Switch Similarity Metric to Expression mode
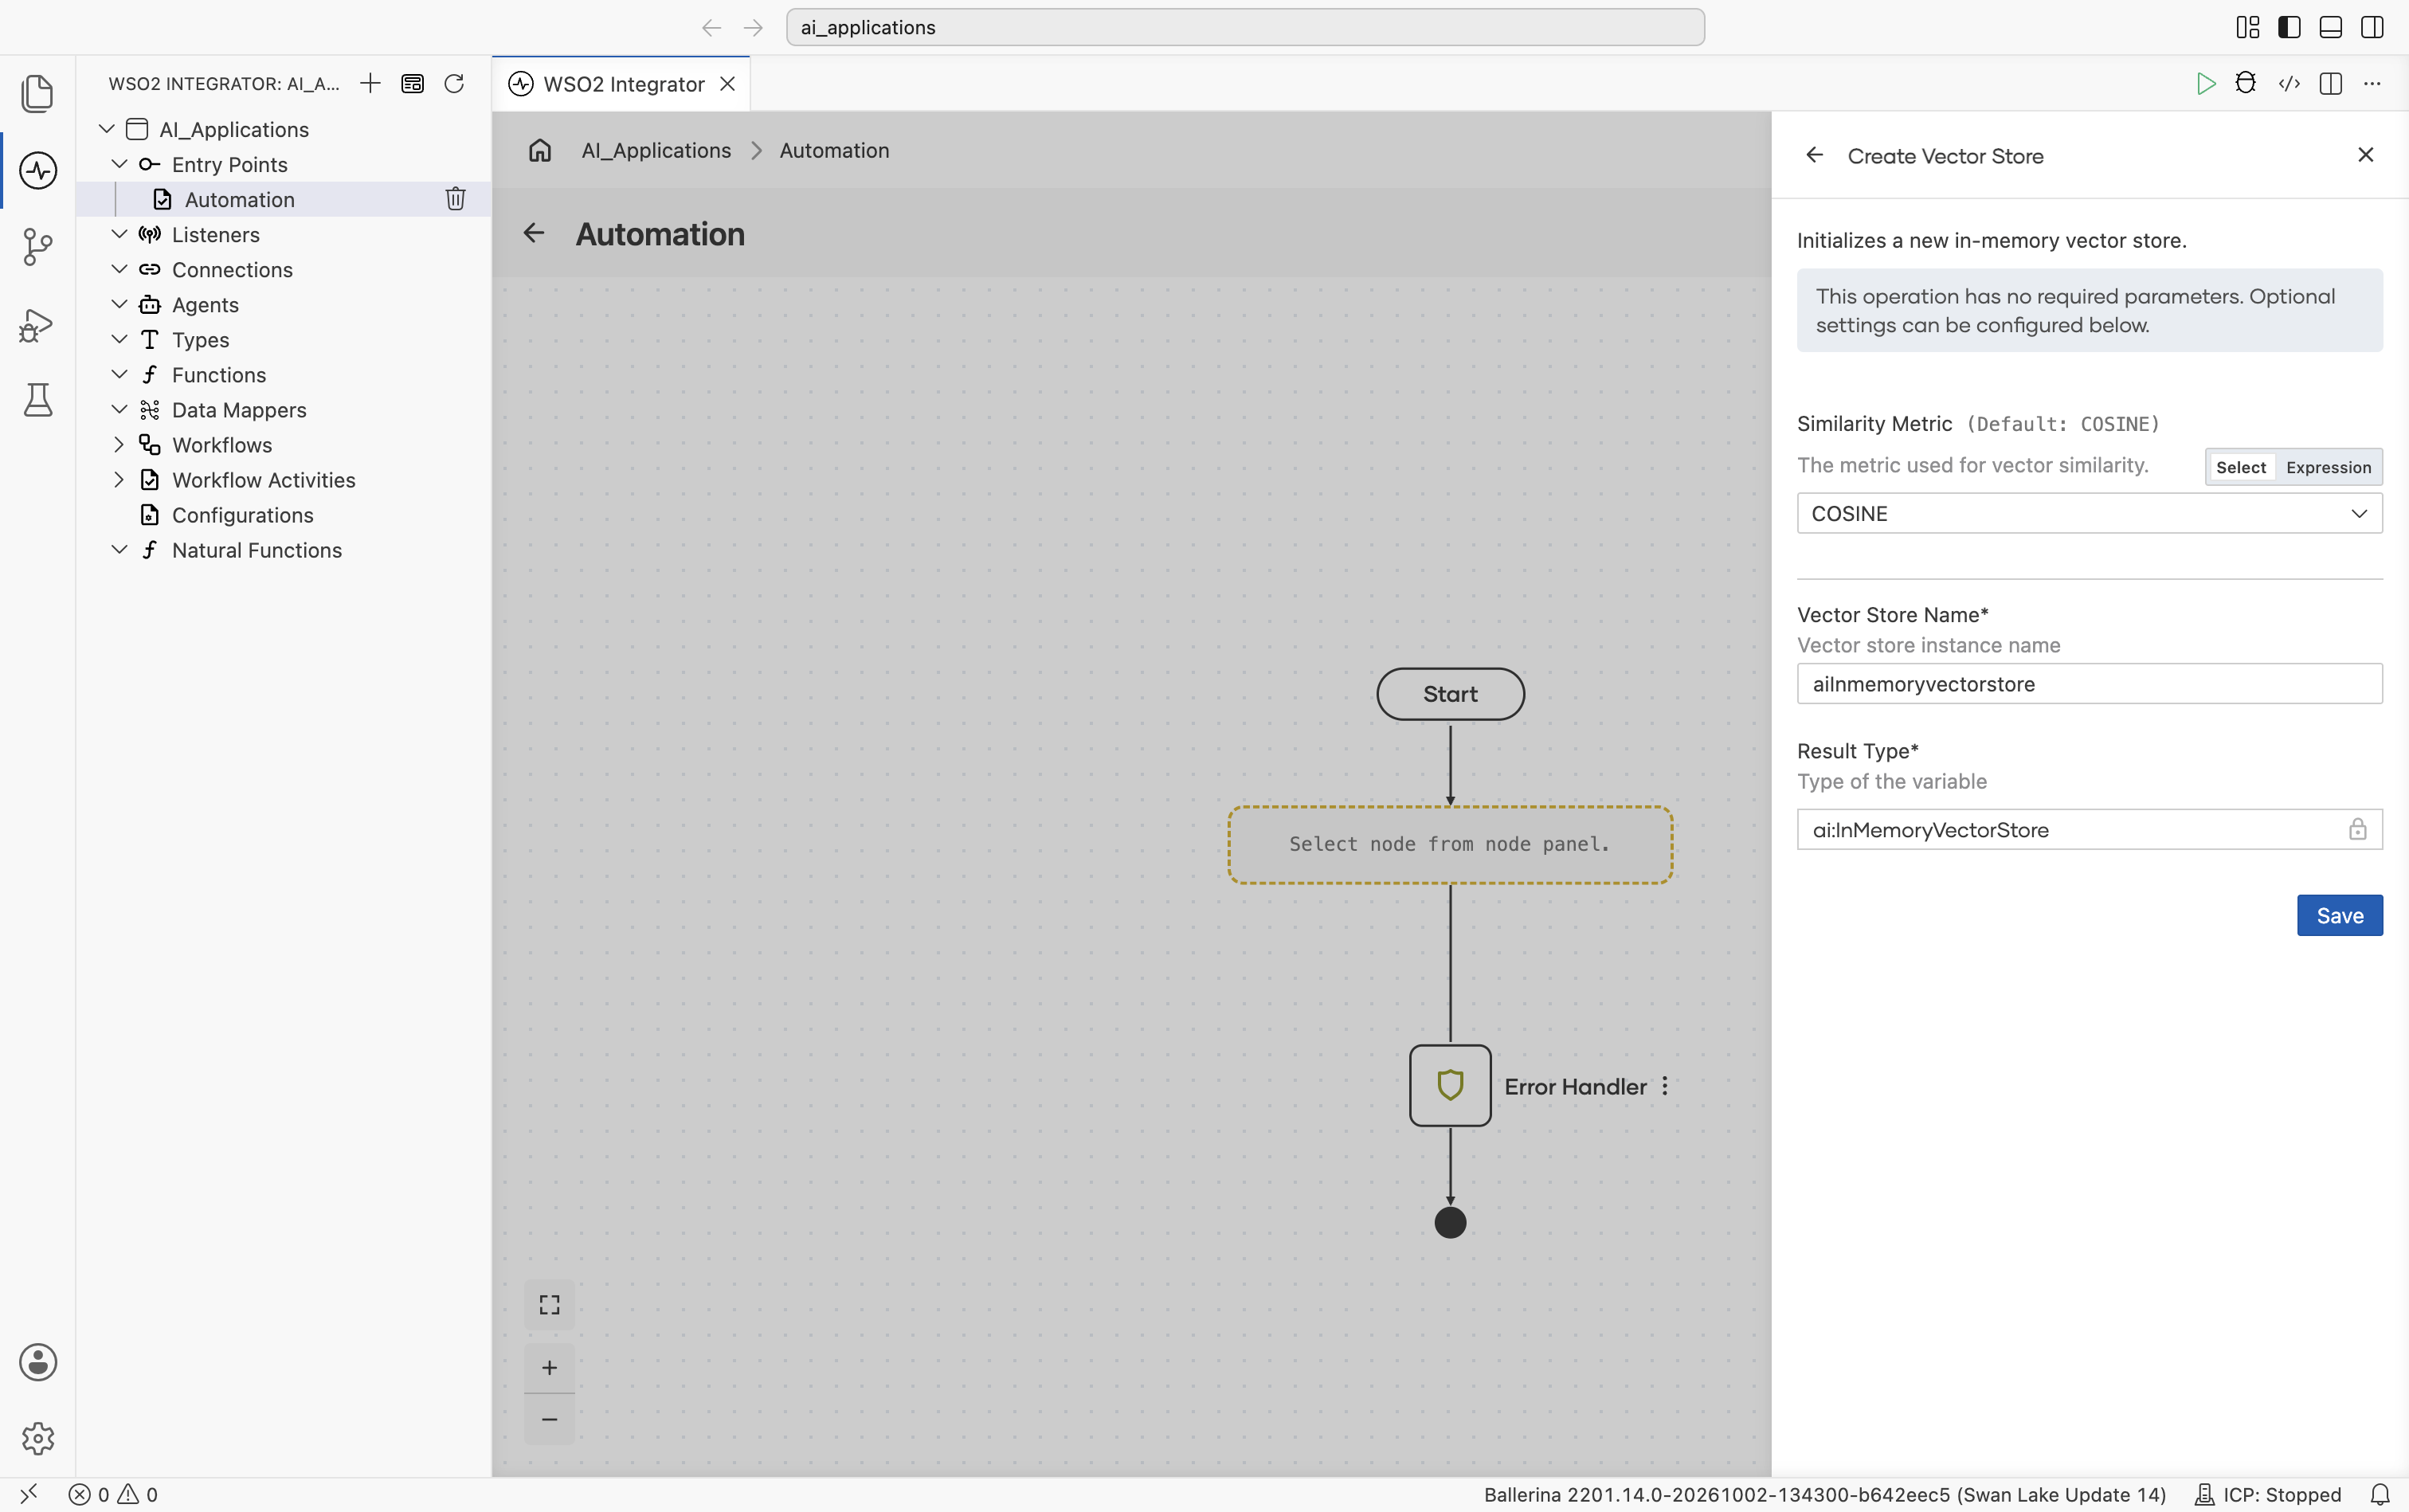The height and width of the screenshot is (1512, 2409). pyautogui.click(x=2328, y=467)
